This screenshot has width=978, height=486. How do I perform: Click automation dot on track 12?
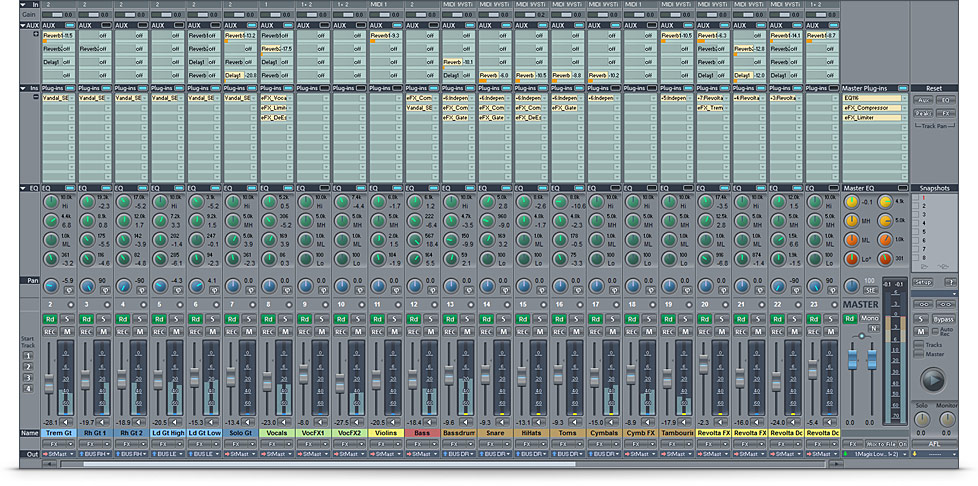click(435, 304)
